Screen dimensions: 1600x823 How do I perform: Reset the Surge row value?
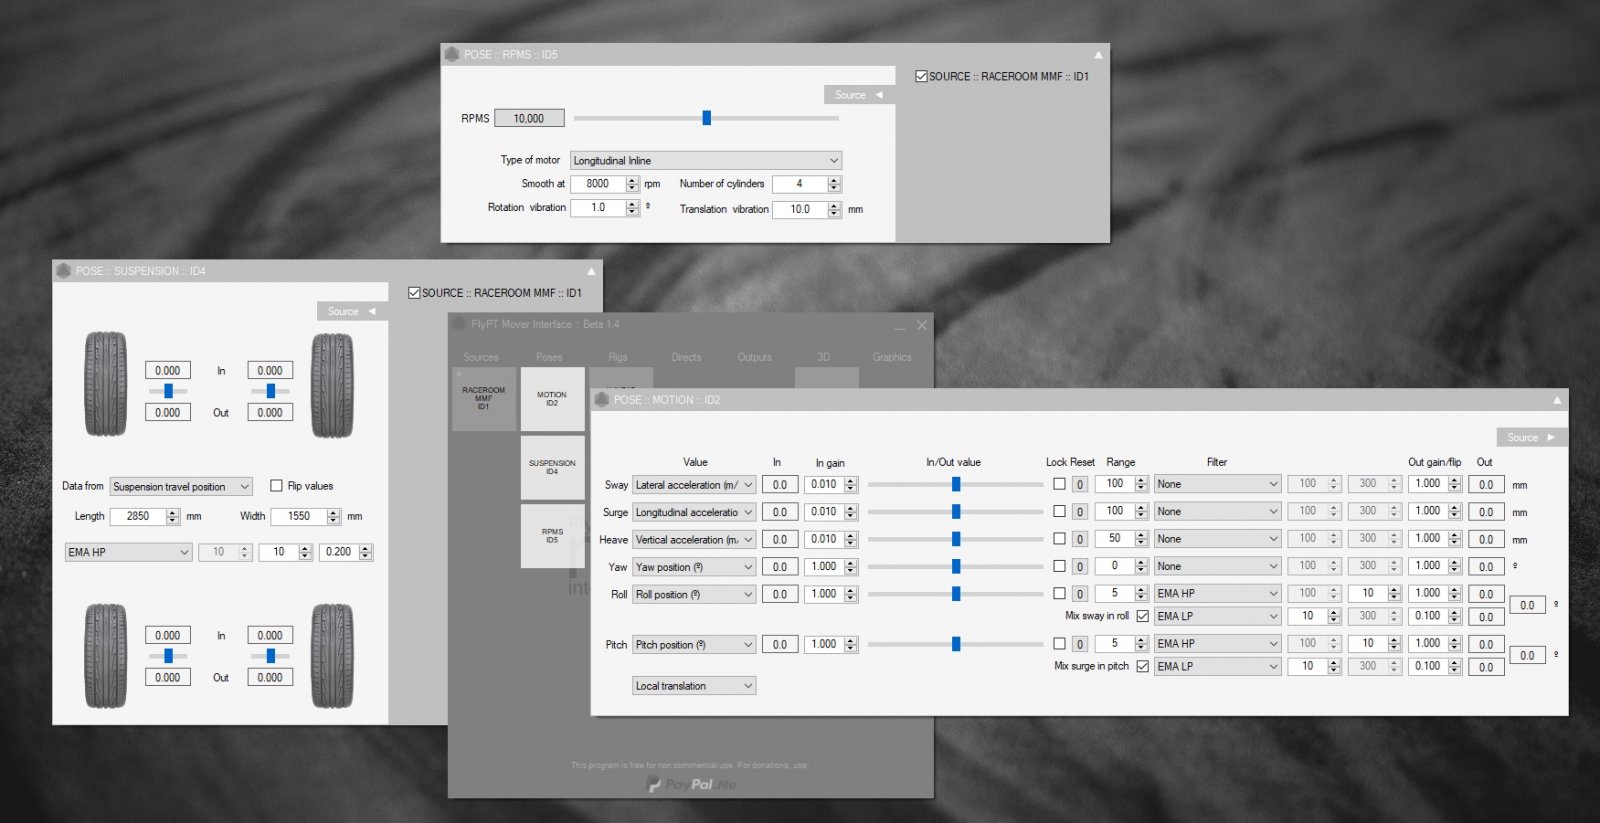pos(1080,512)
